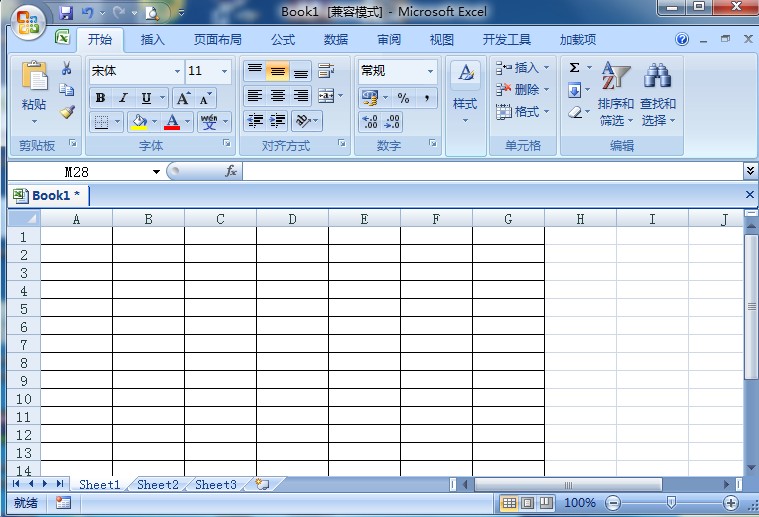Image resolution: width=759 pixels, height=517 pixels.
Task: Click the percent style icon
Action: [x=403, y=98]
